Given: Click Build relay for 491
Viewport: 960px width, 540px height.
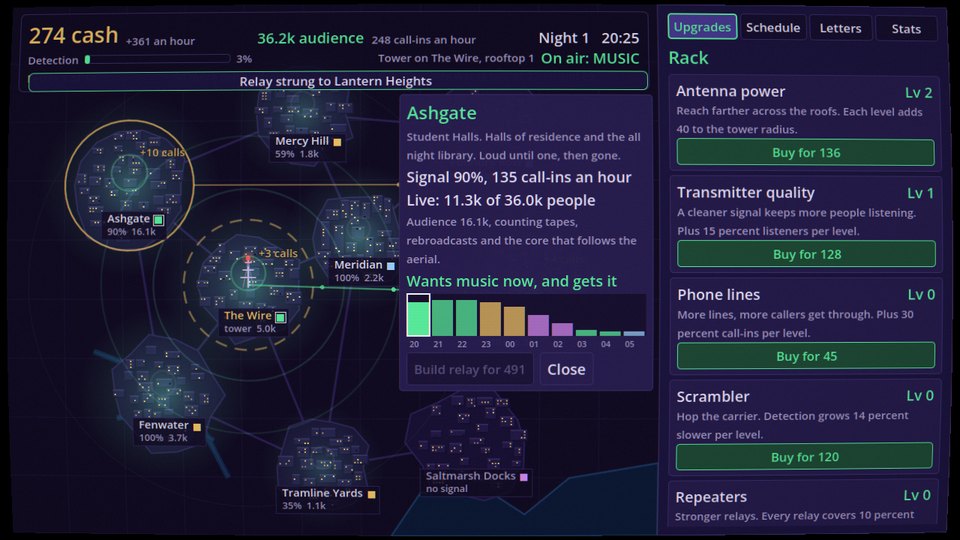Looking at the screenshot, I should click(x=470, y=369).
